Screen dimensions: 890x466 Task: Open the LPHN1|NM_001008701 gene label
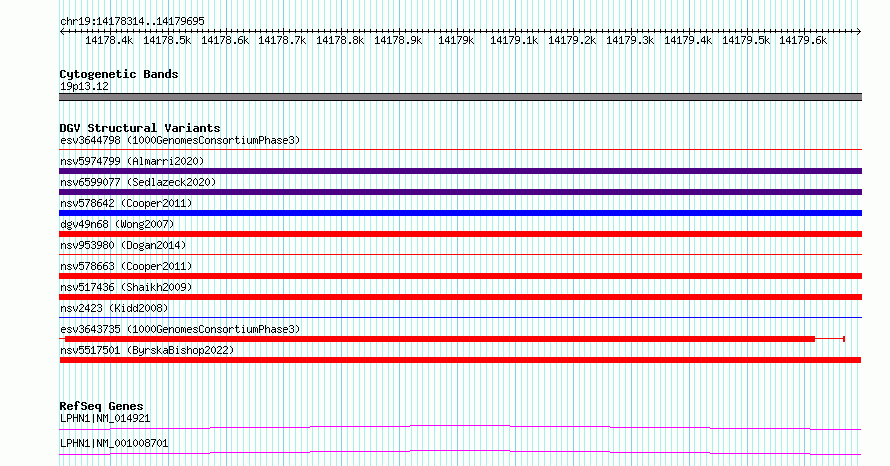114,443
